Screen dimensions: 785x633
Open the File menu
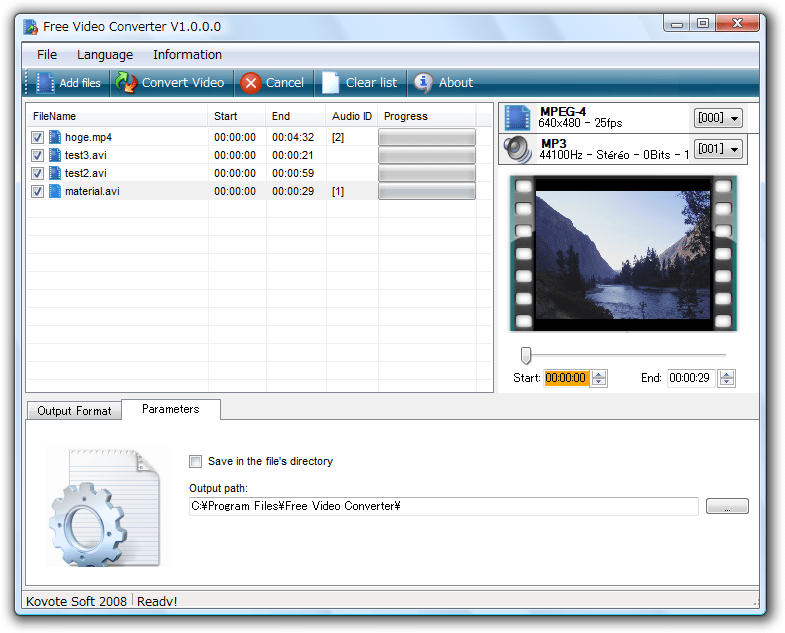click(47, 55)
